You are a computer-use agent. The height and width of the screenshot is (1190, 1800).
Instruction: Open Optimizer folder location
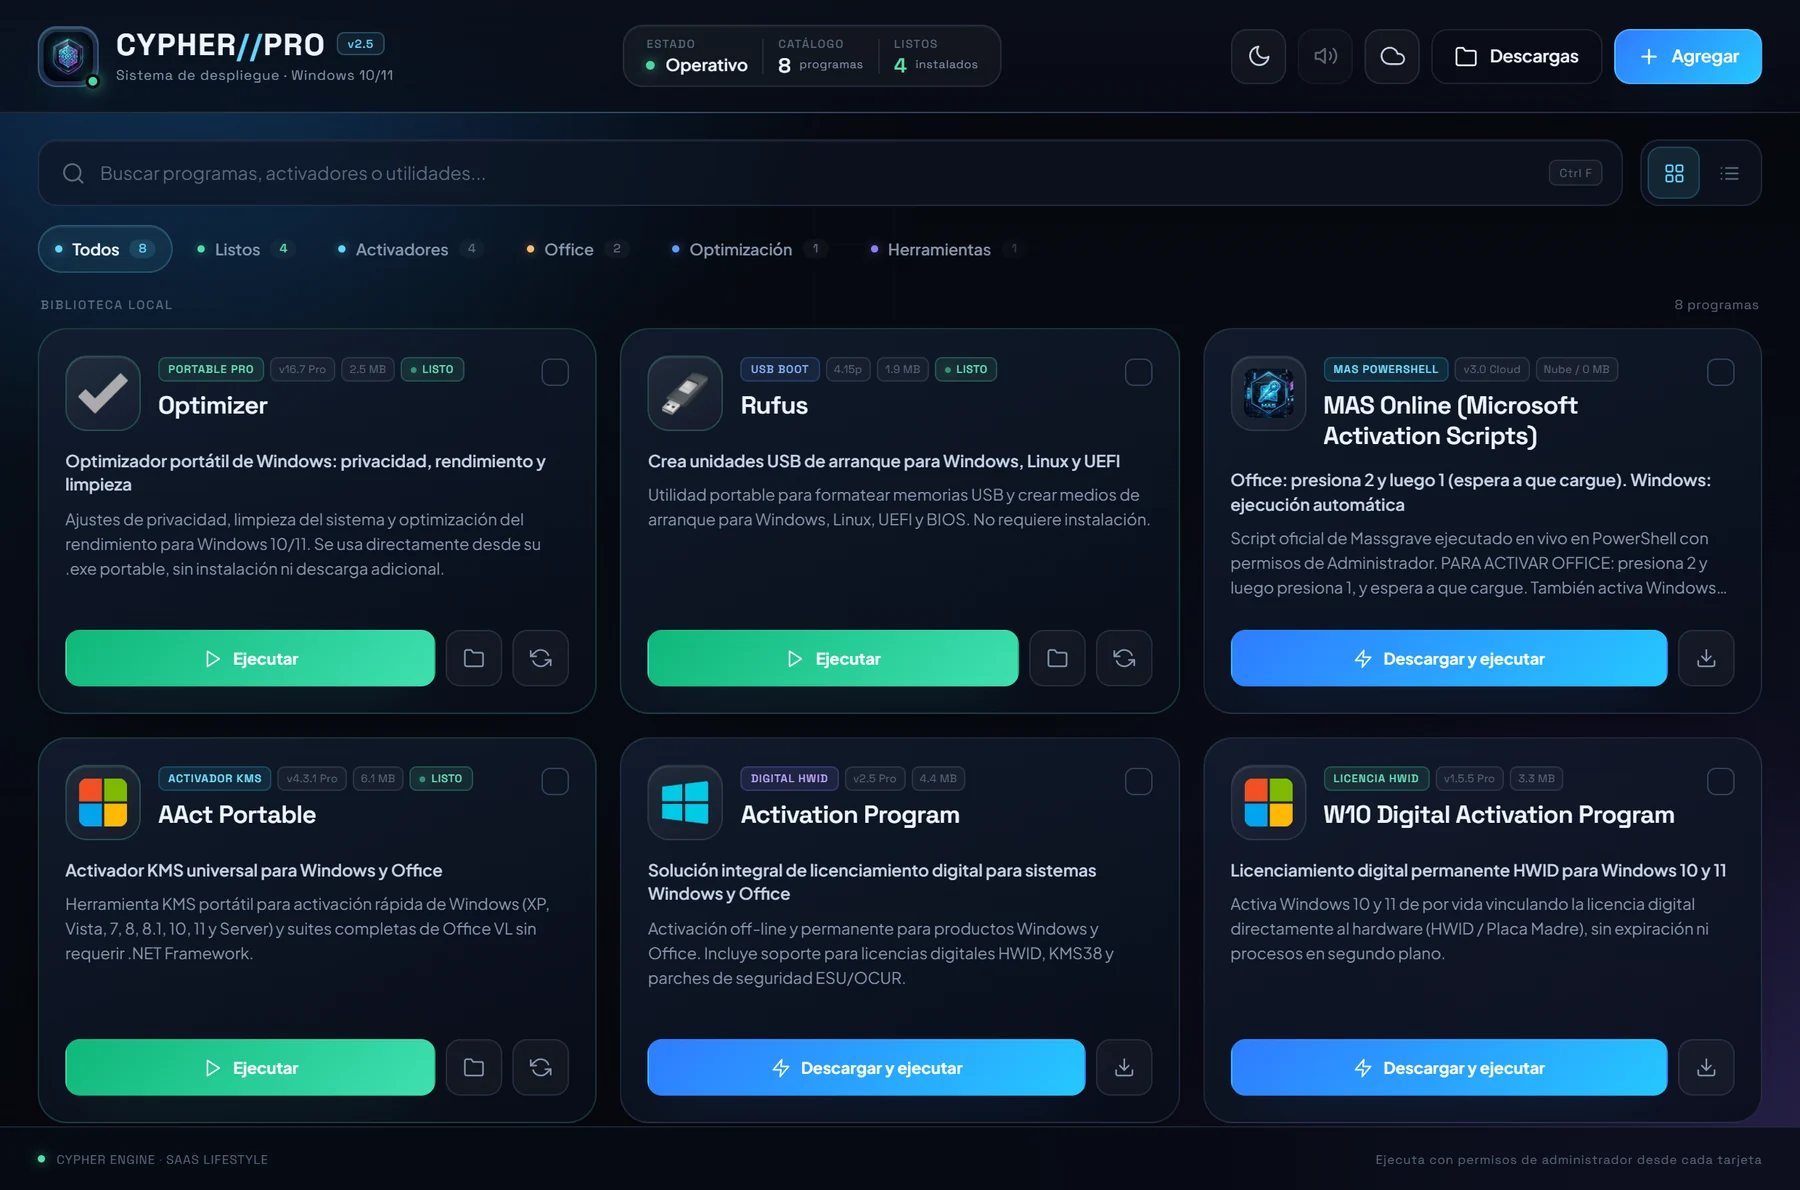pos(474,658)
